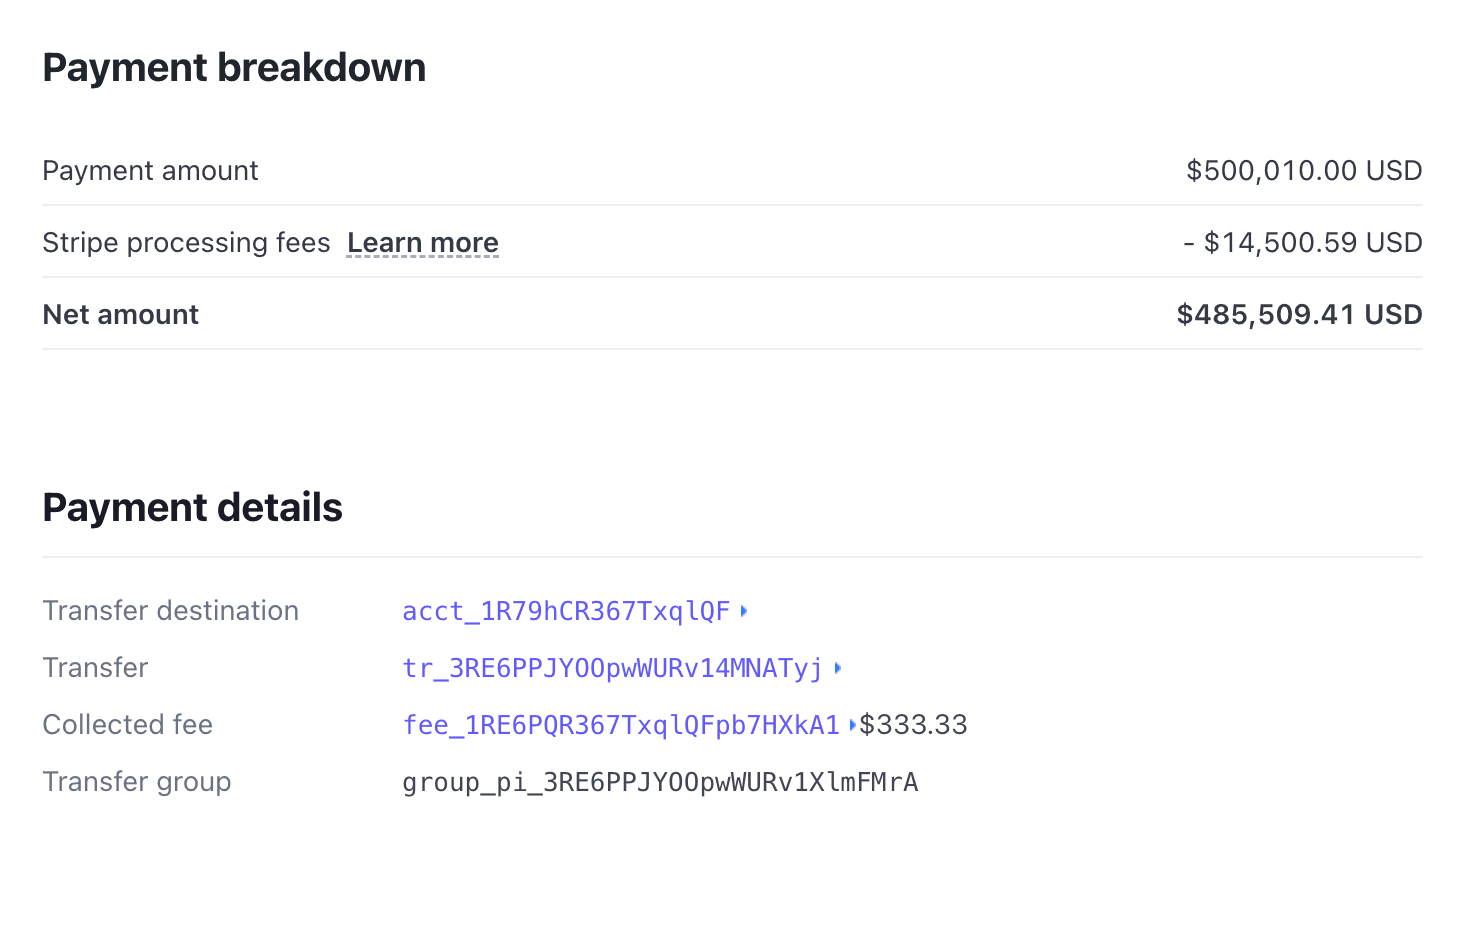Click the $333.33 collected fee amount

914,725
